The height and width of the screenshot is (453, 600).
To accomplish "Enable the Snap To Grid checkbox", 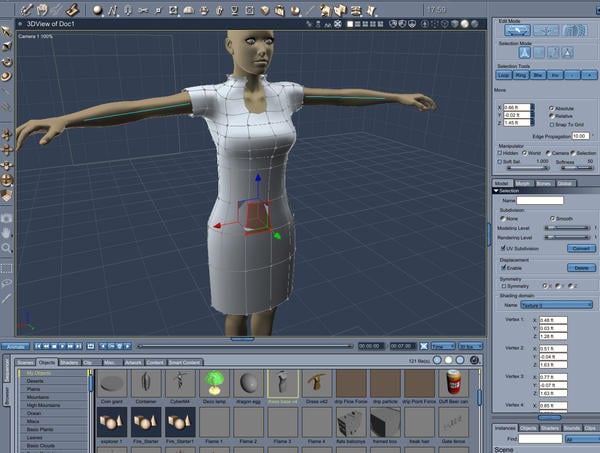I will [551, 125].
